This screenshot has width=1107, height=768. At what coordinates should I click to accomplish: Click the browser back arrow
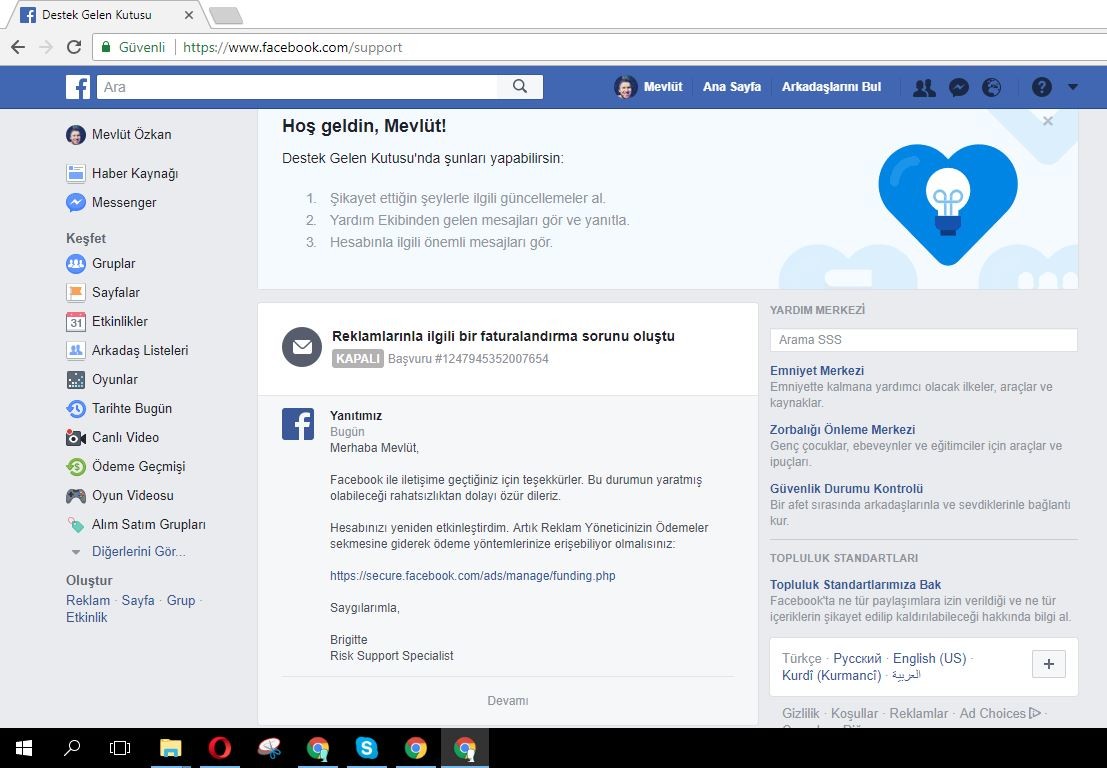click(x=18, y=47)
